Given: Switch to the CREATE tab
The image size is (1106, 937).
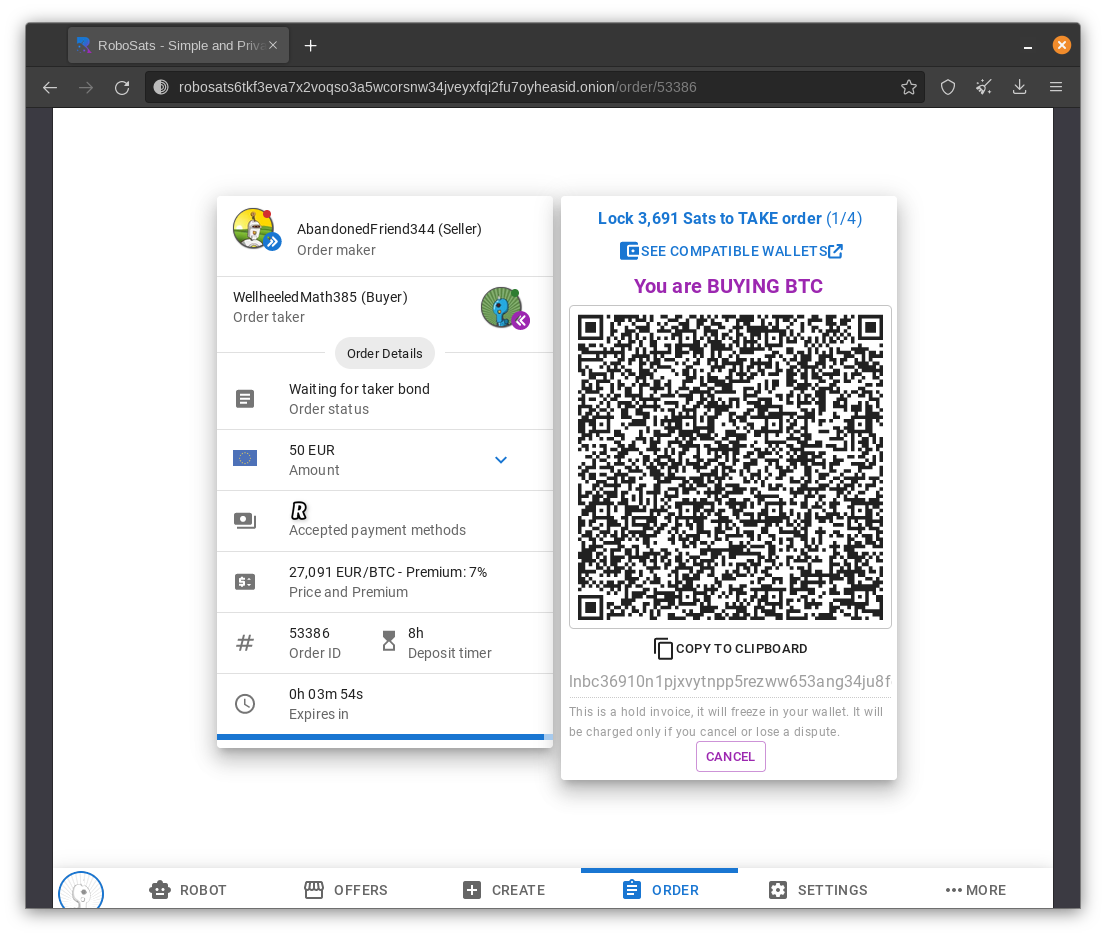Looking at the screenshot, I should point(504,890).
